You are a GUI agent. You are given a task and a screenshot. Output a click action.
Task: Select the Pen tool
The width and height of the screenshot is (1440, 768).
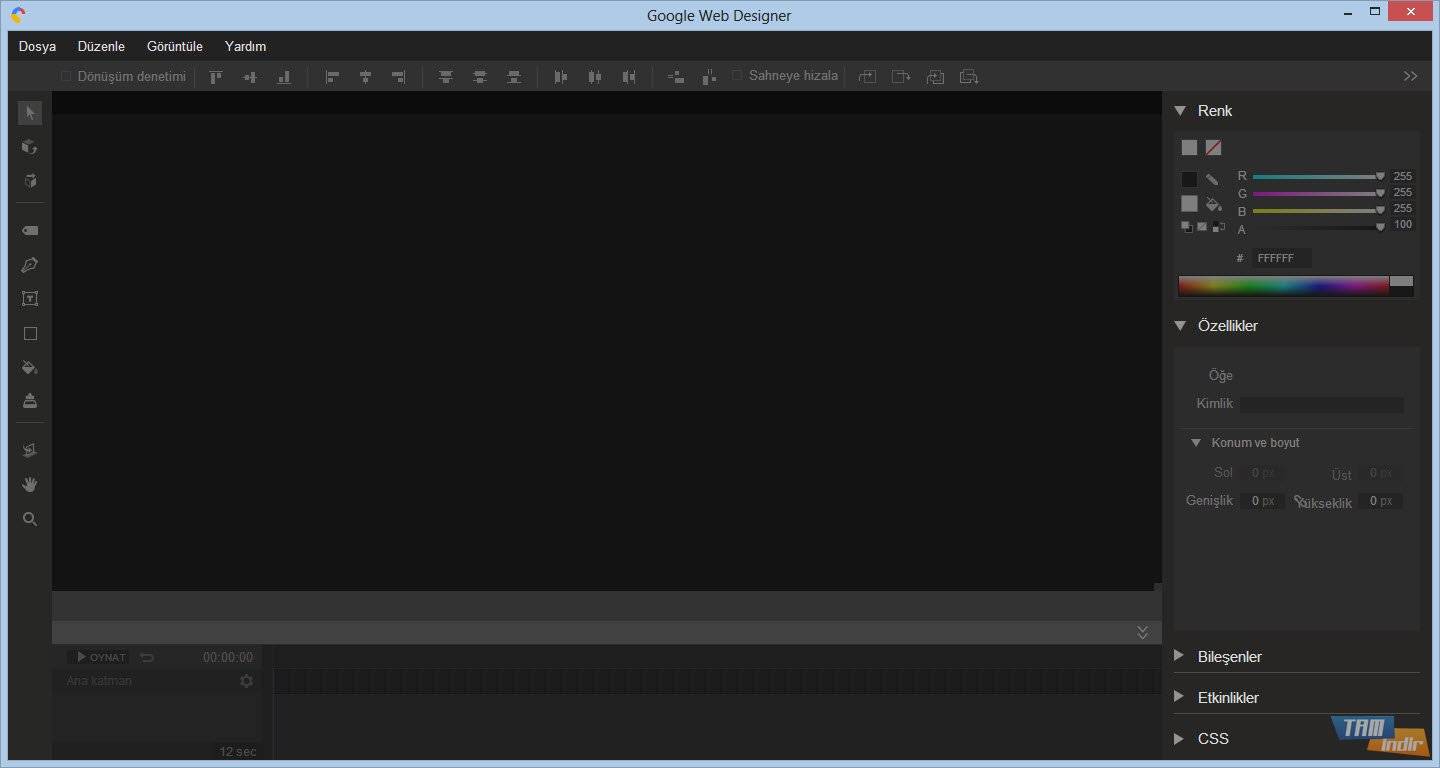(30, 265)
